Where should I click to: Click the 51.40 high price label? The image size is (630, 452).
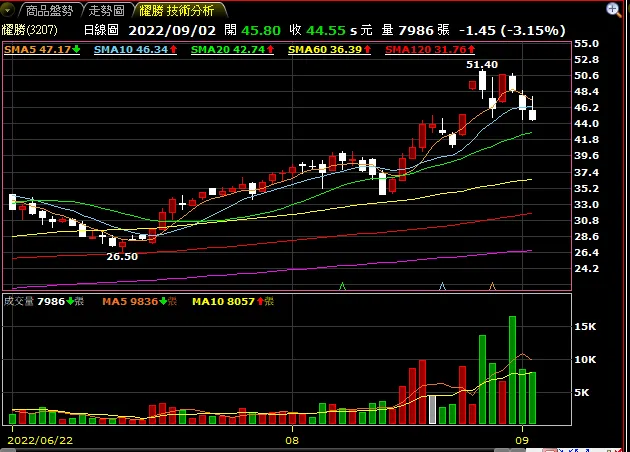coord(482,65)
